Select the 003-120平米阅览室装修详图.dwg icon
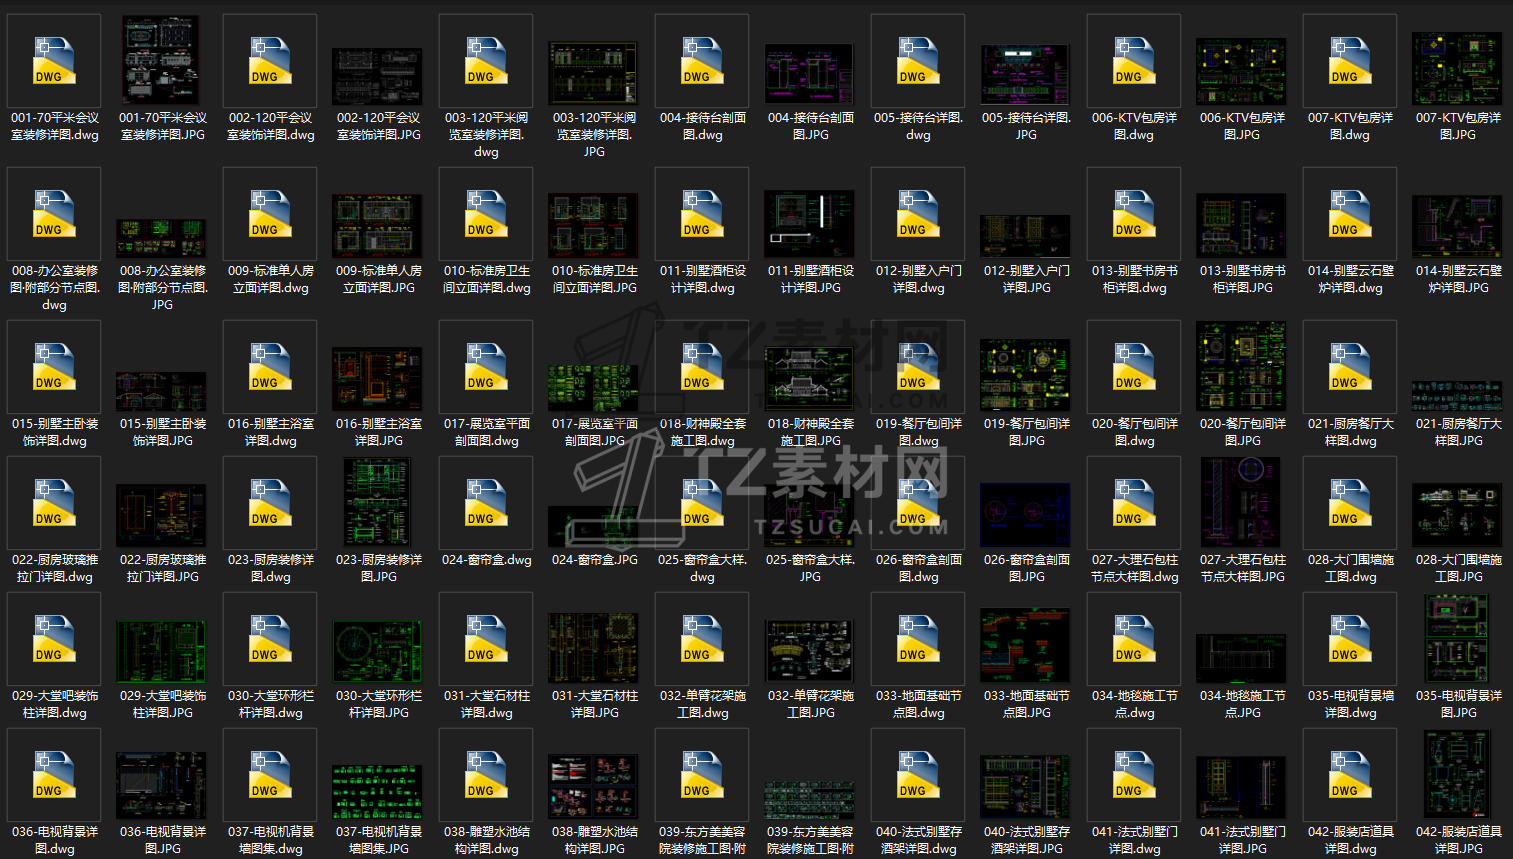Screen dimensions: 1513x859 coord(486,61)
